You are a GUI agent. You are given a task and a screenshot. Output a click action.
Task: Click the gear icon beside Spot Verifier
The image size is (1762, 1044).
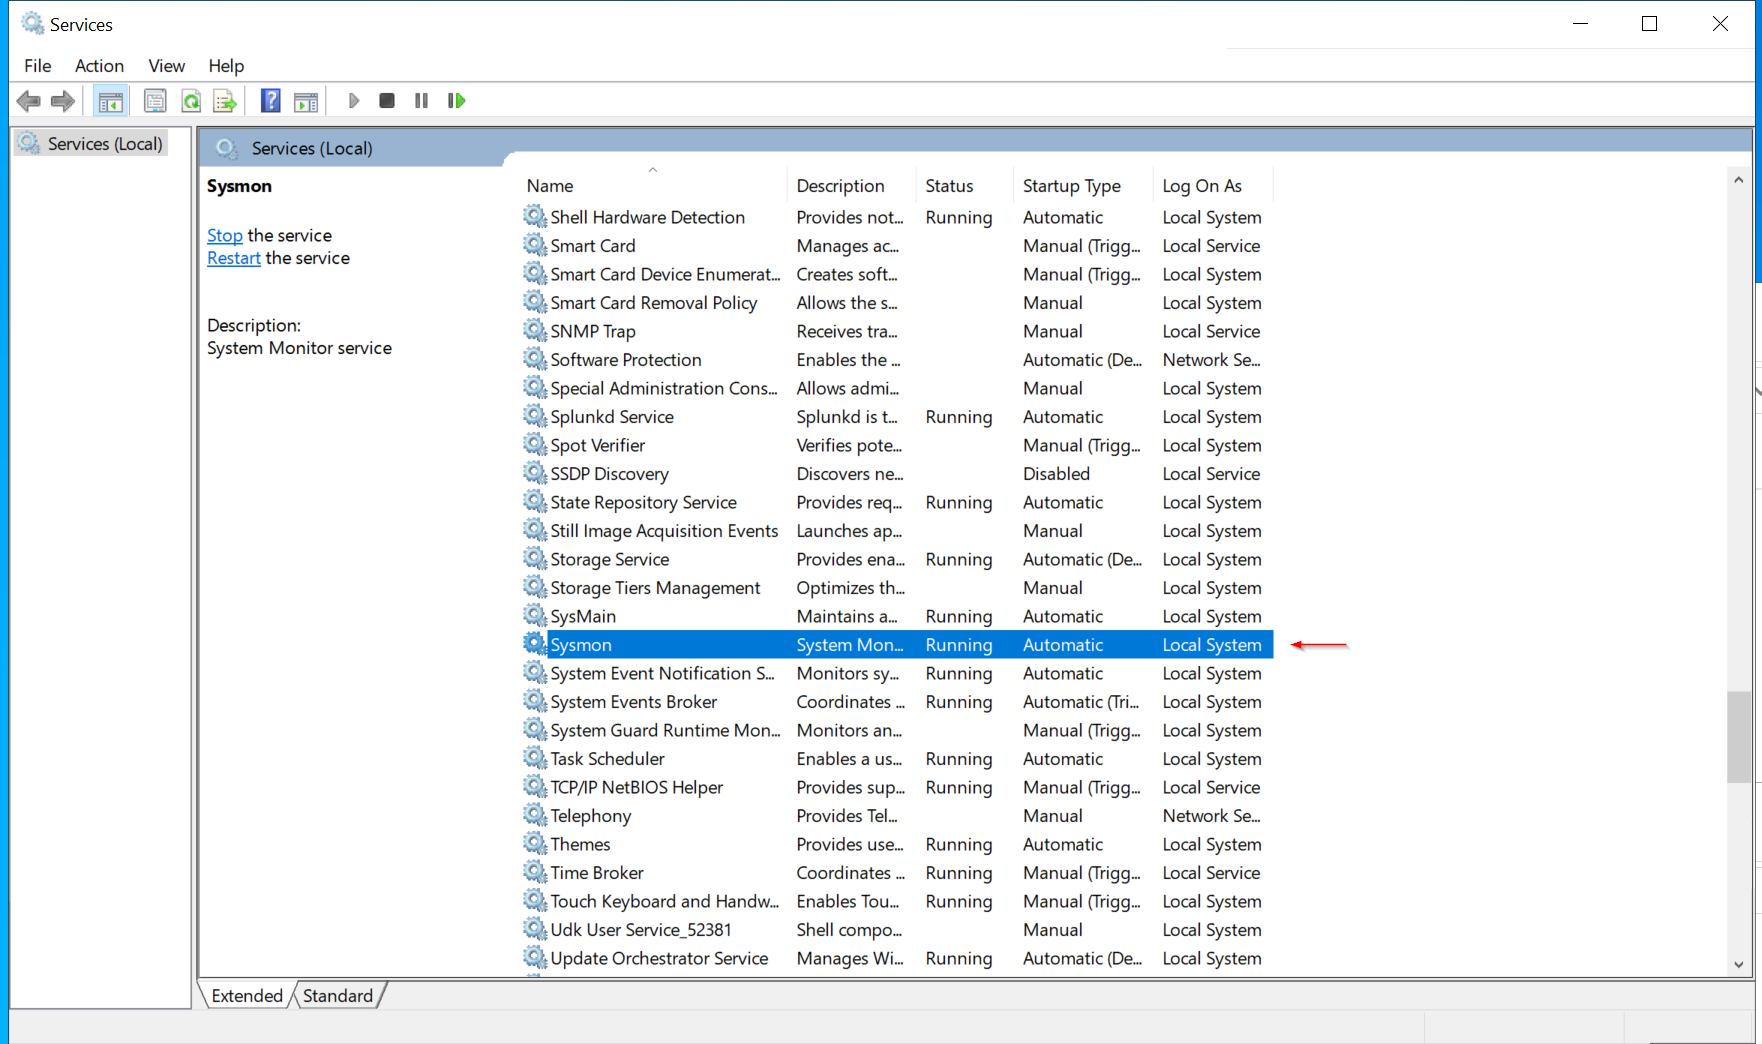pos(536,445)
